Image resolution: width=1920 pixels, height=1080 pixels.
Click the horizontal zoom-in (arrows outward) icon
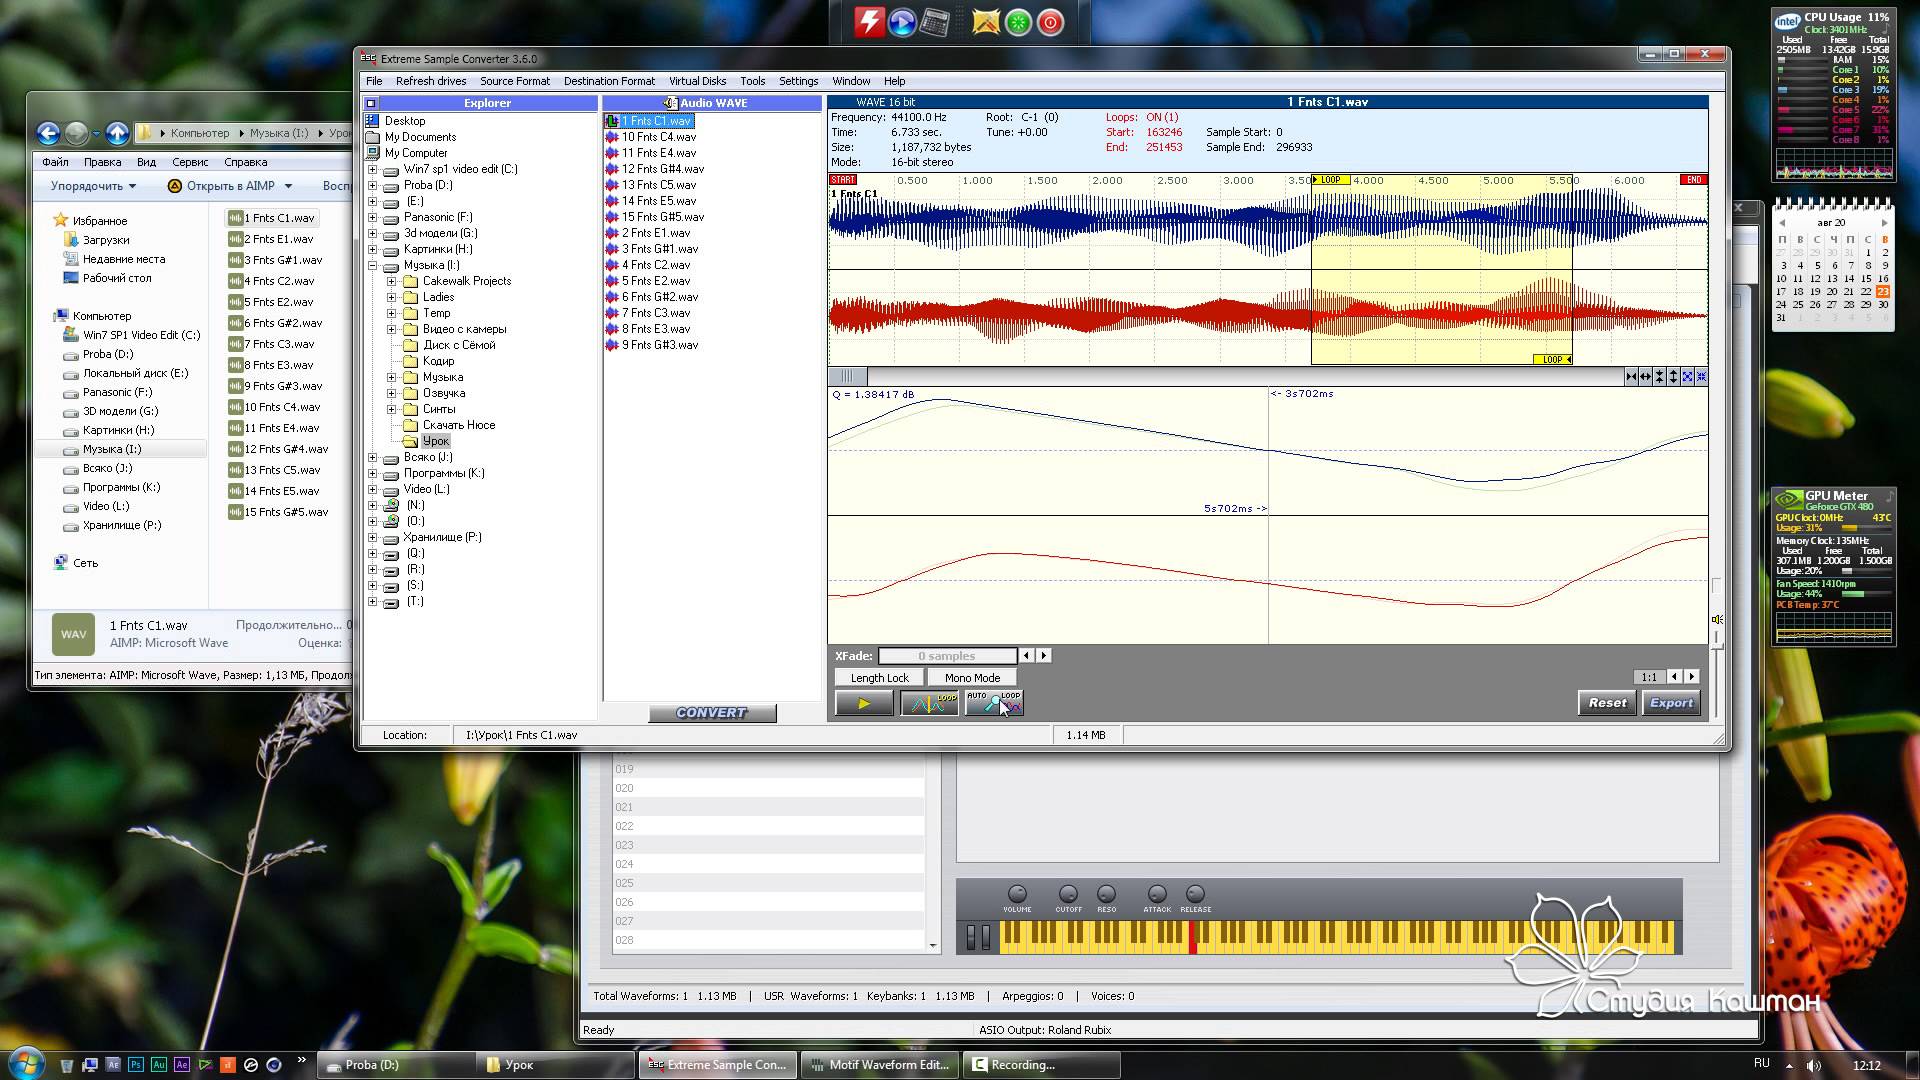pyautogui.click(x=1645, y=377)
